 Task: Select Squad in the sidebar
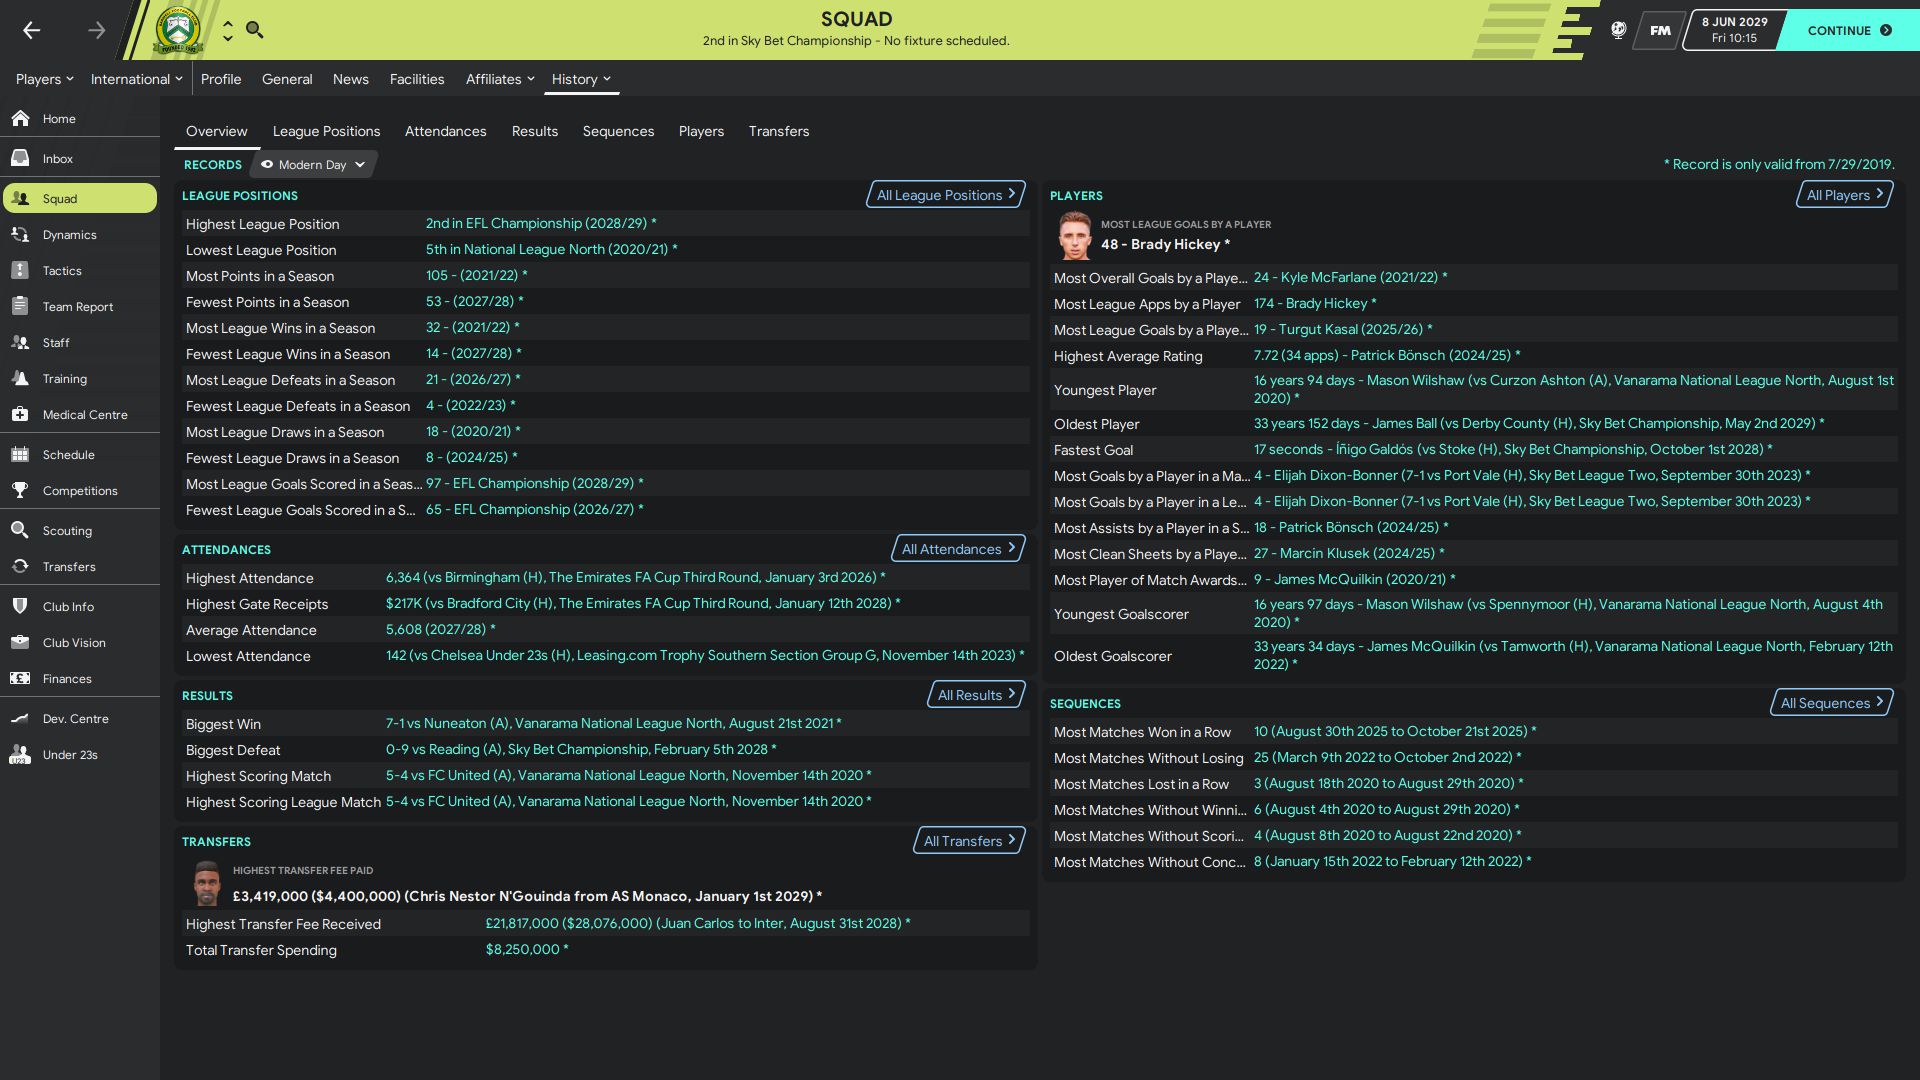(80, 198)
